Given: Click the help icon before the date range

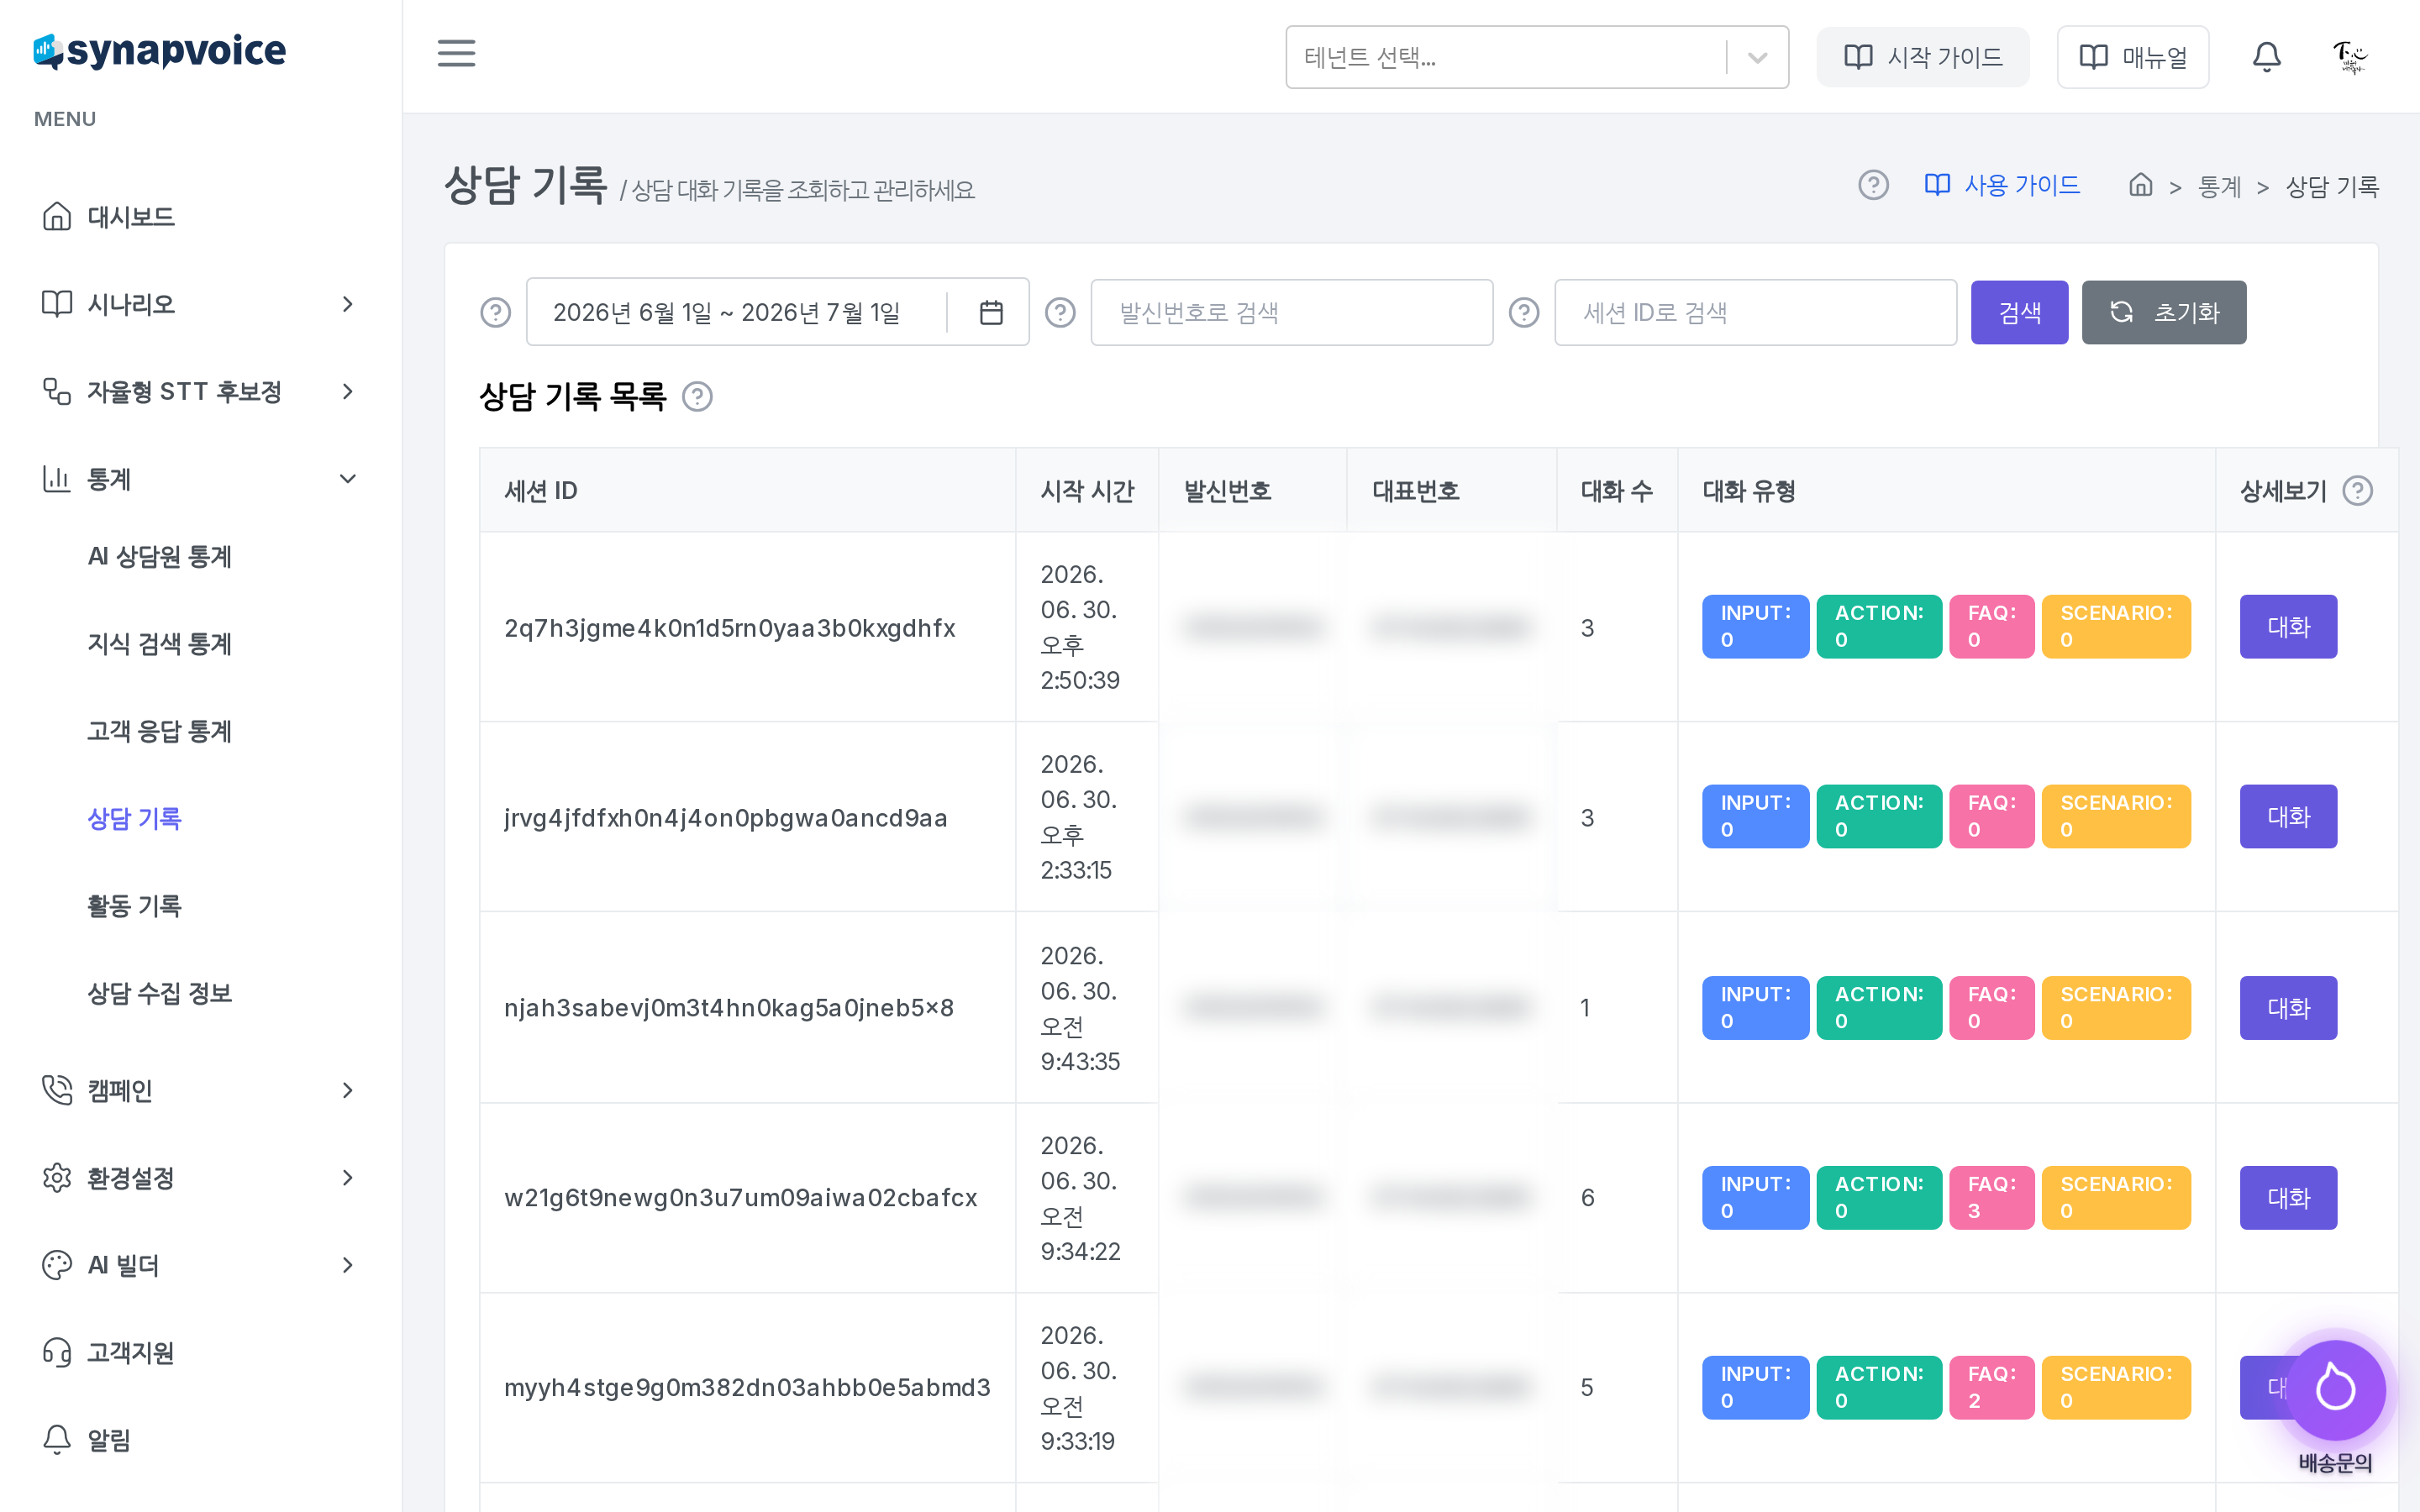Looking at the screenshot, I should (x=495, y=313).
